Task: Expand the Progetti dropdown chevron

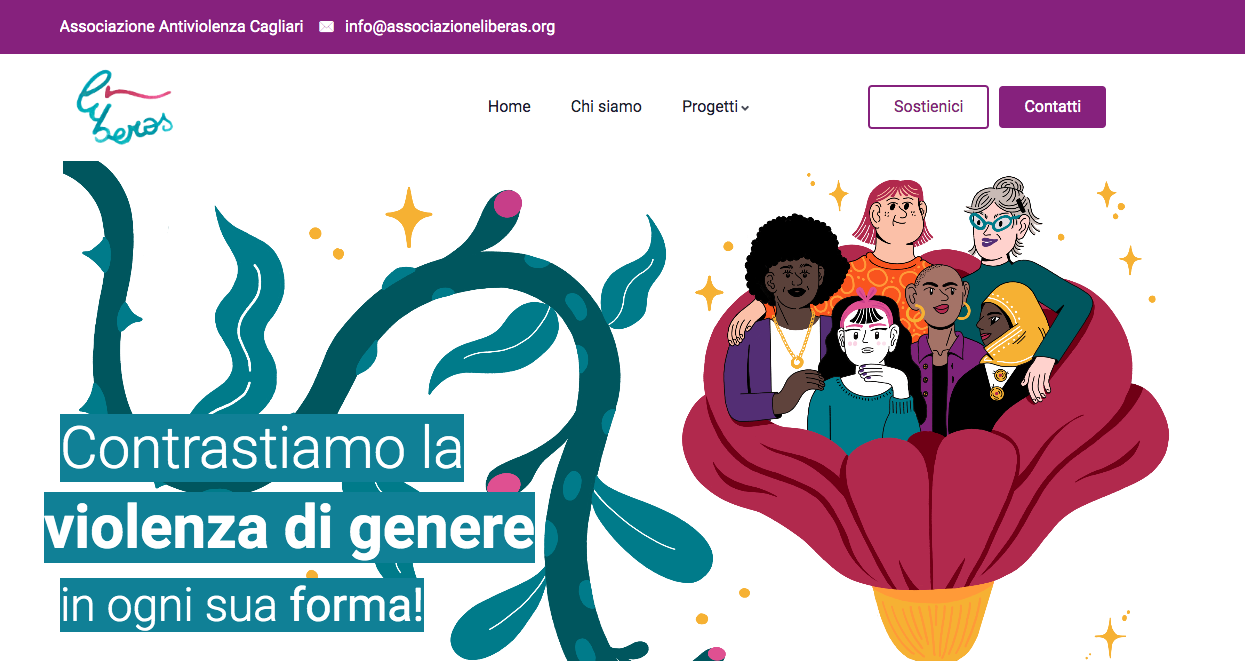Action: pos(745,108)
